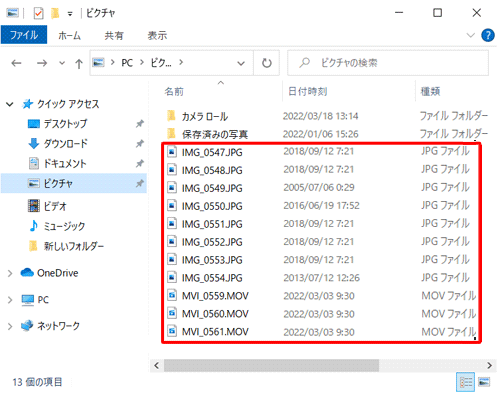
Task: Open the ファイル menu tab
Action: 24,35
